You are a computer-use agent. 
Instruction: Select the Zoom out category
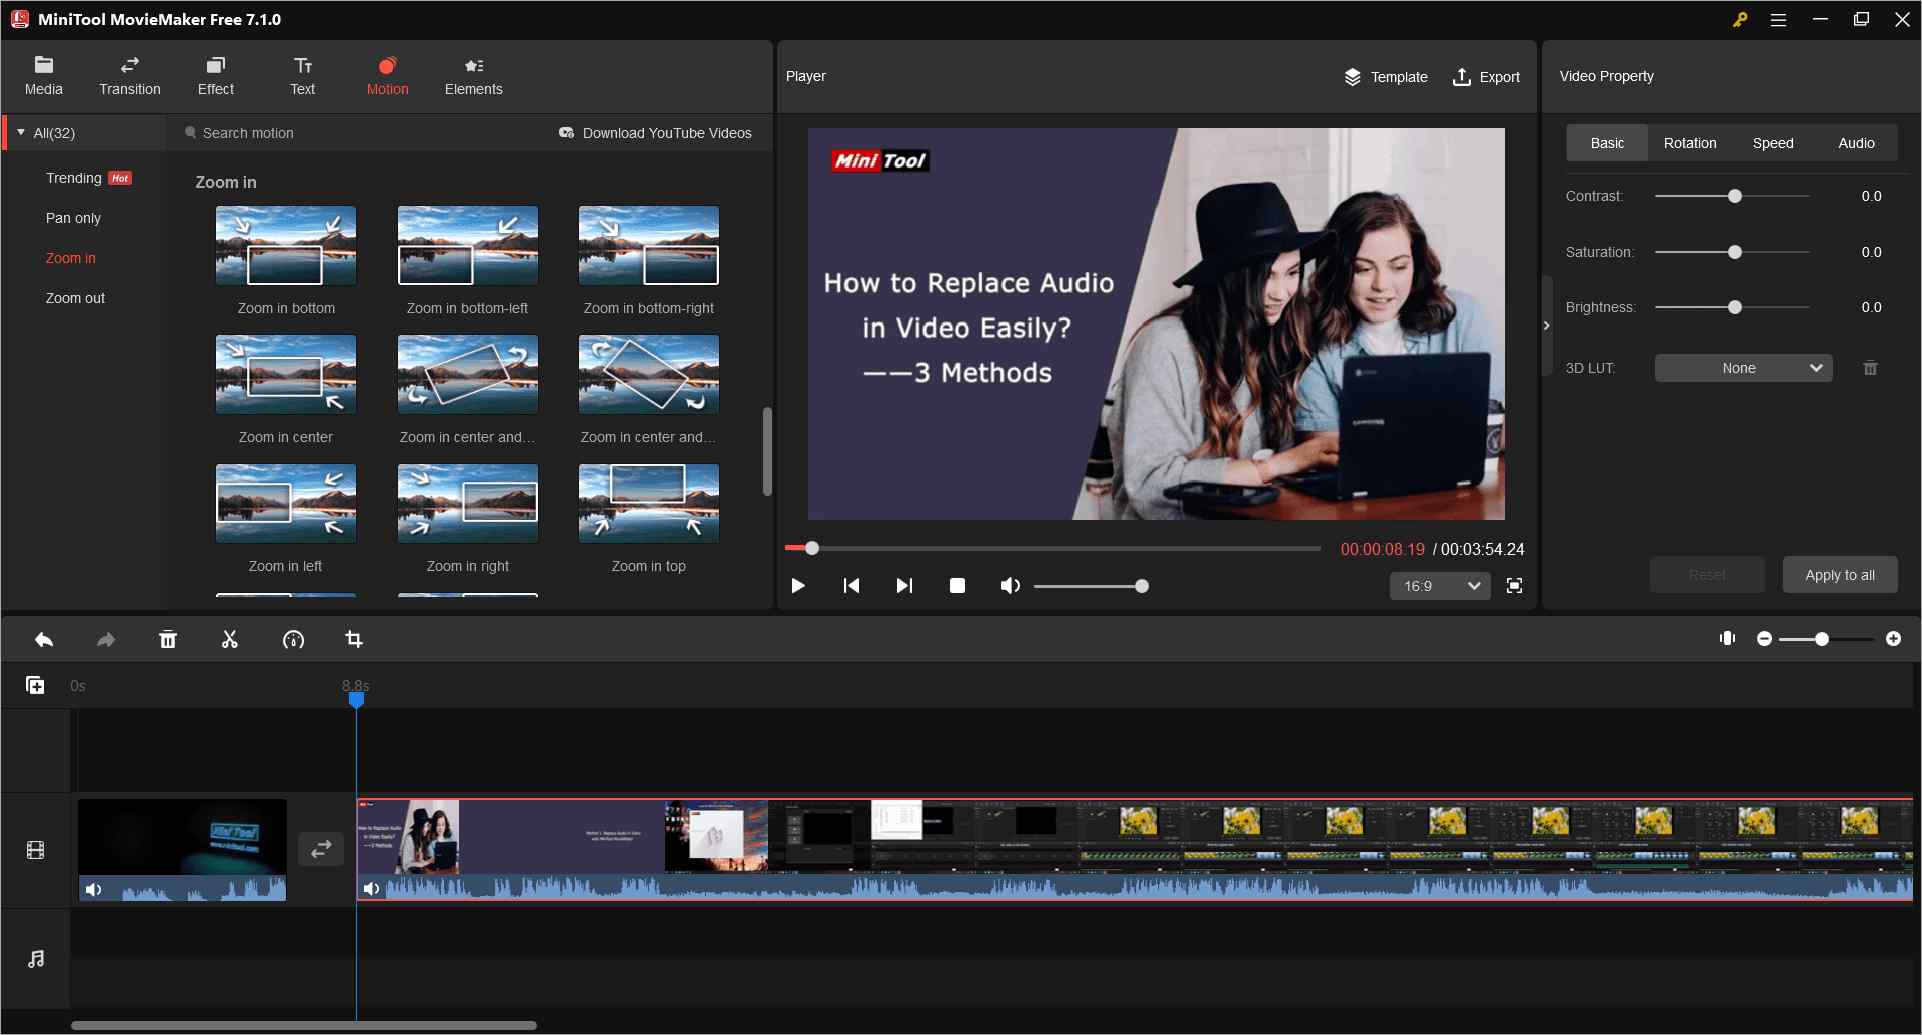(75, 298)
